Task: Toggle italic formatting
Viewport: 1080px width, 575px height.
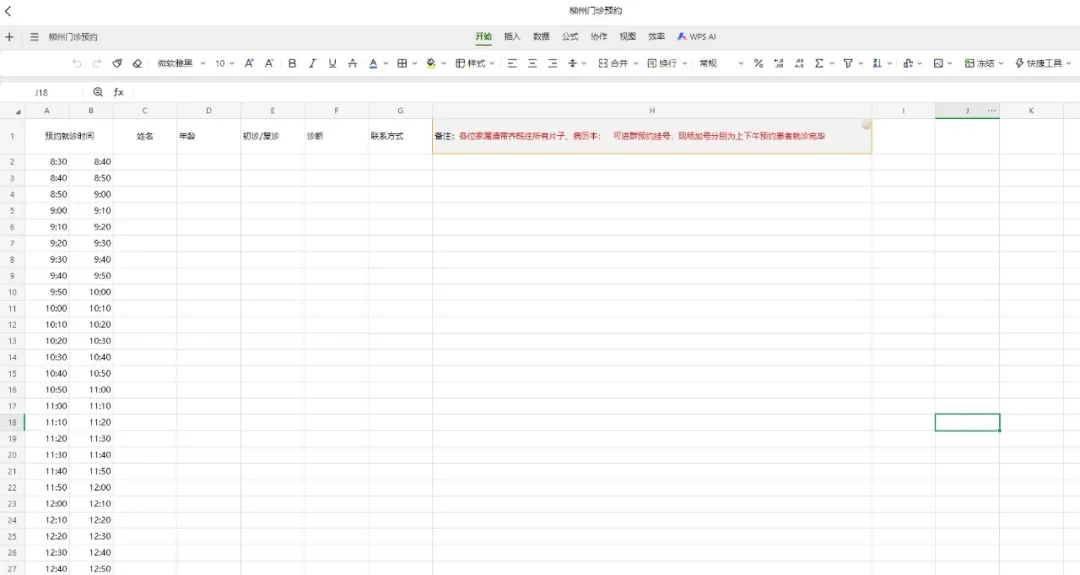Action: click(312, 63)
